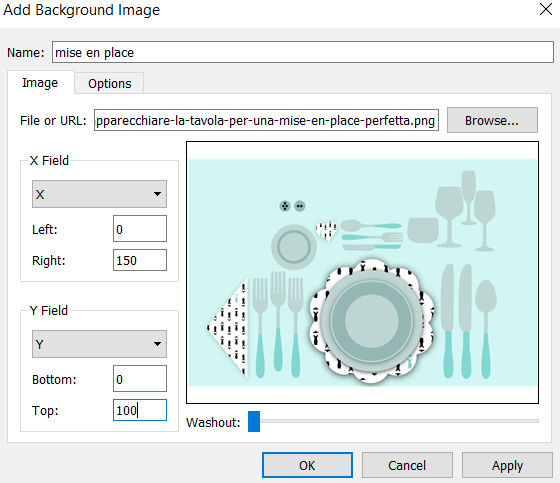Click the Apply button
Screen dimensions: 560x483
pos(507,465)
